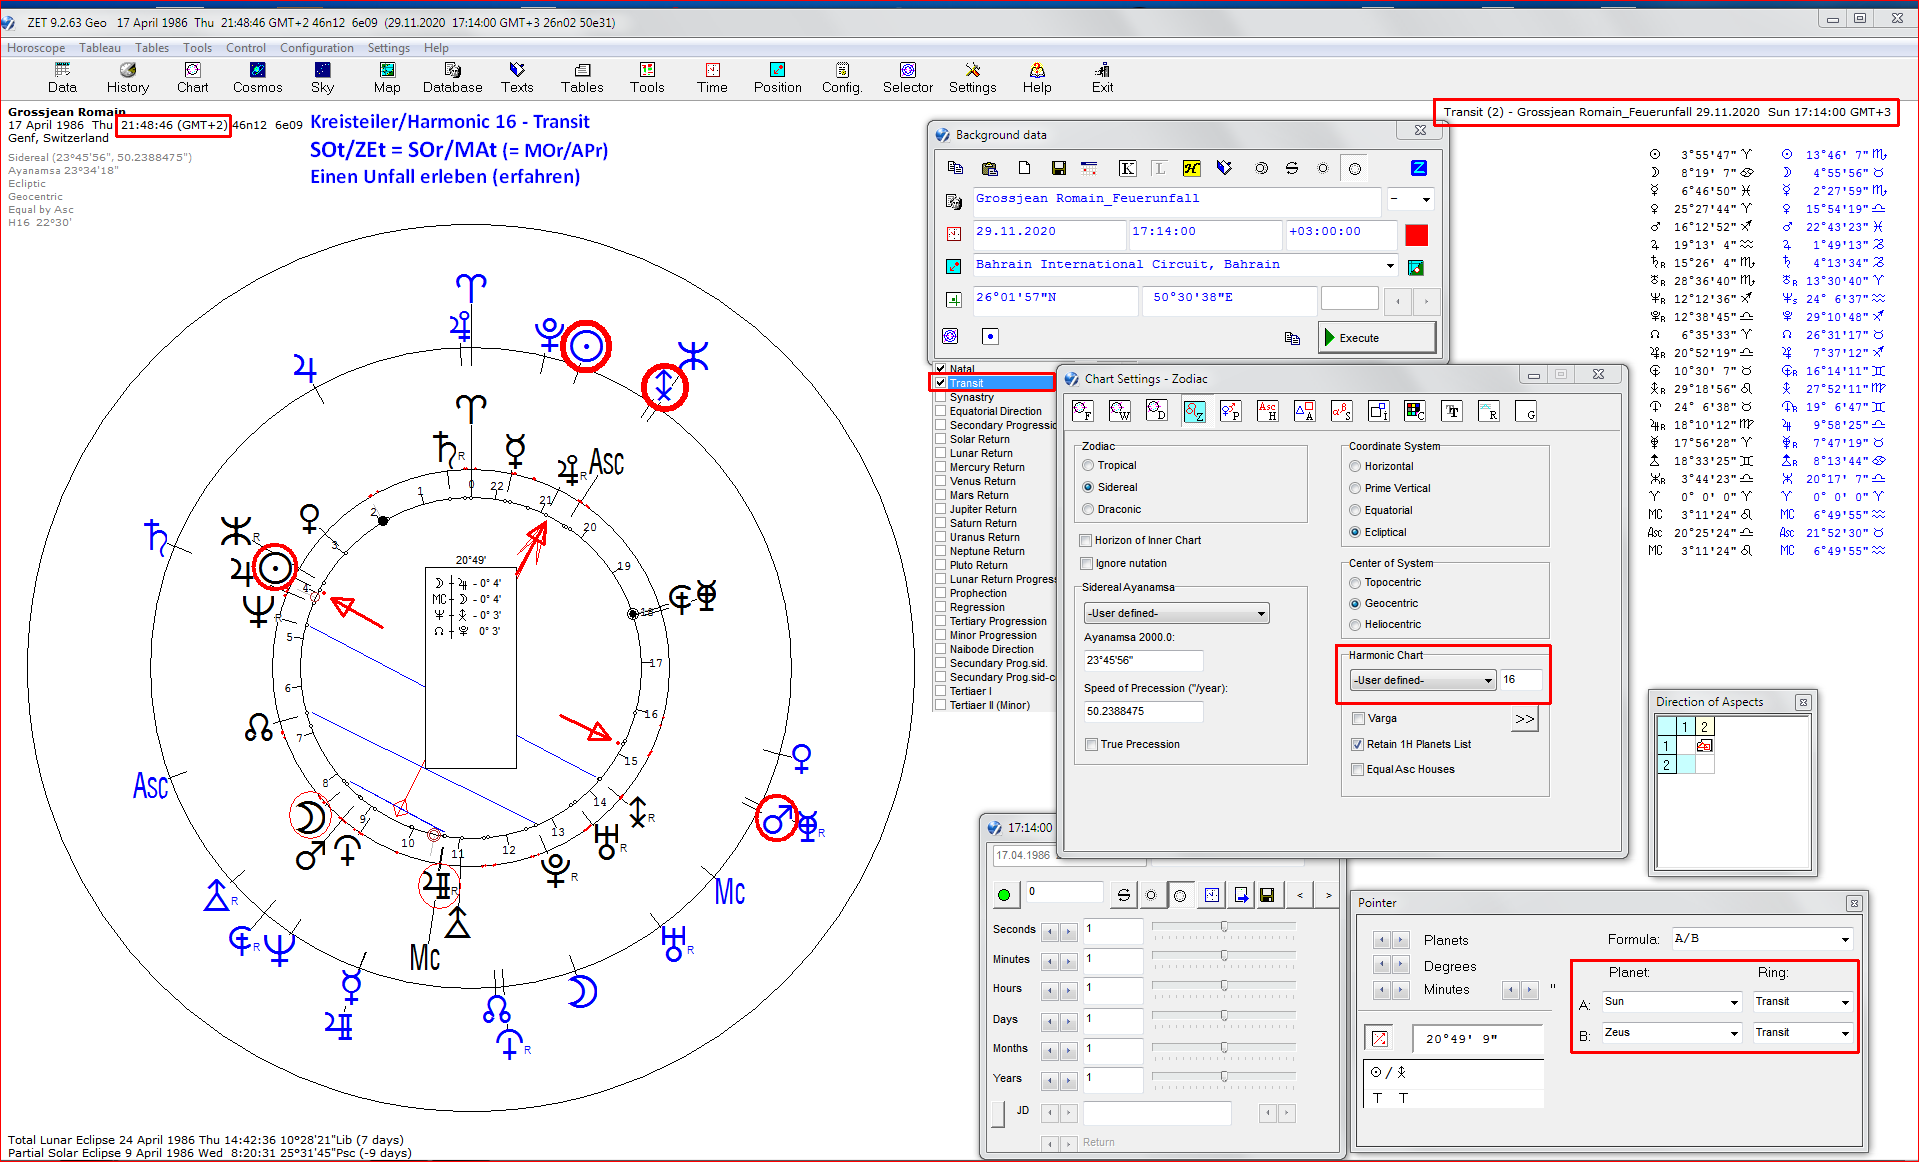This screenshot has height=1162, width=1919.
Task: Click the yellow H icon in Background data
Action: click(1191, 168)
